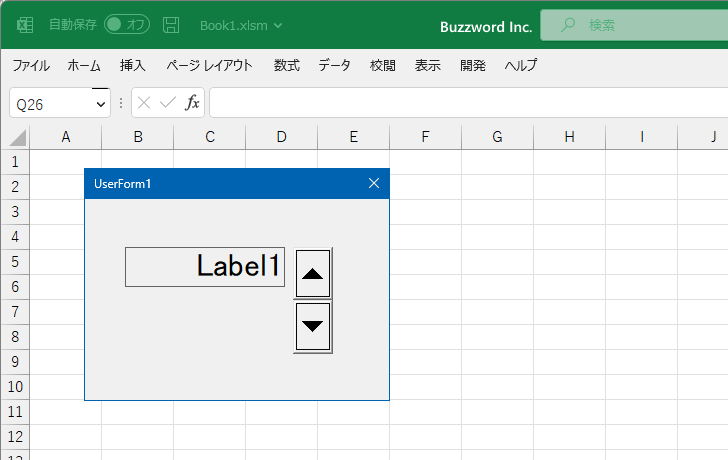Open the Book1.xlsm filename dropdown
The width and height of the screenshot is (728, 460).
(241, 26)
